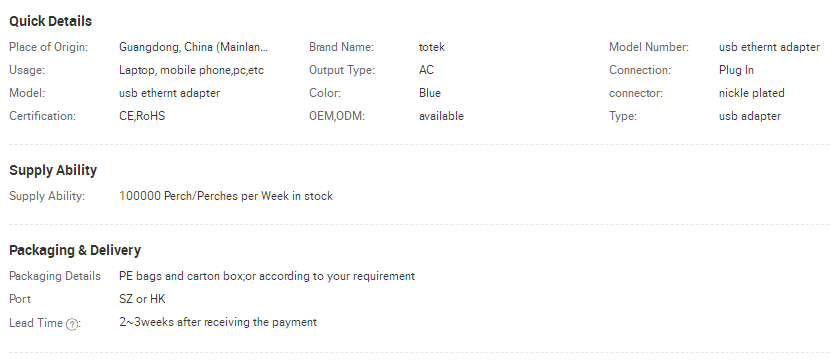
Task: Click the Output Type value 'AC'
Action: pos(426,70)
